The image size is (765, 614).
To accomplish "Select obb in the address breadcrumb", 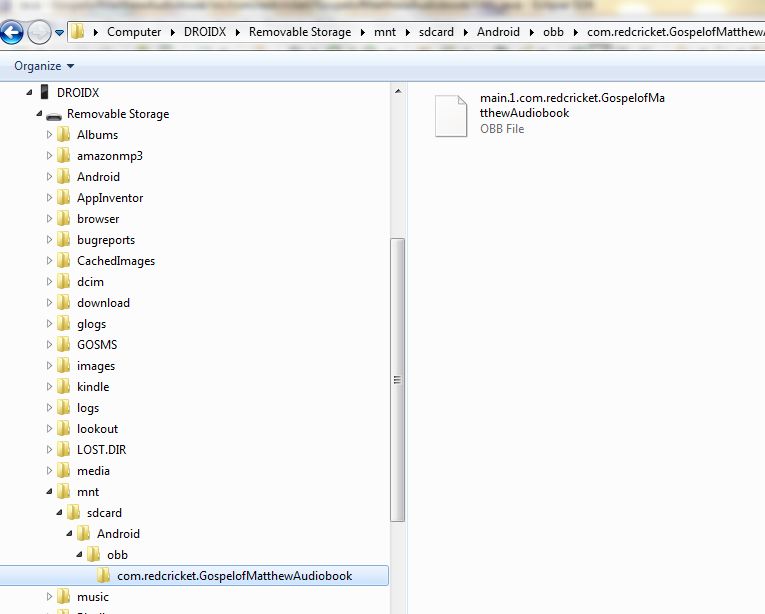I will pyautogui.click(x=553, y=32).
